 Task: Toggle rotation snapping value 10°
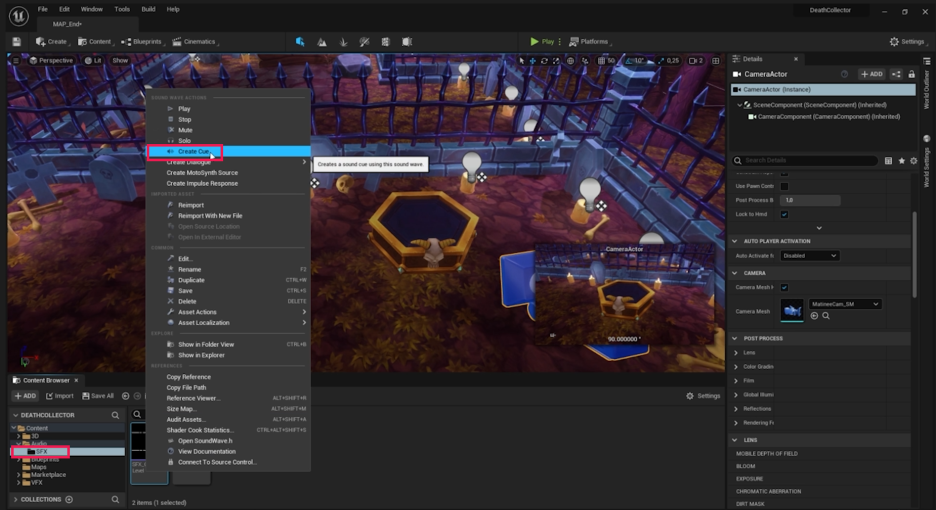click(635, 60)
